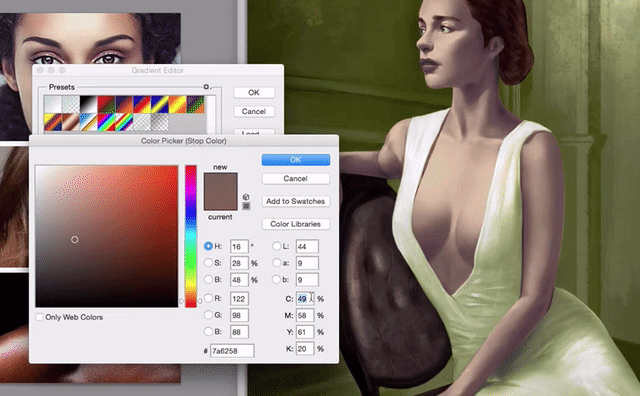Click the hex color field 7a6258
This screenshot has width=640, height=396.
coord(232,351)
